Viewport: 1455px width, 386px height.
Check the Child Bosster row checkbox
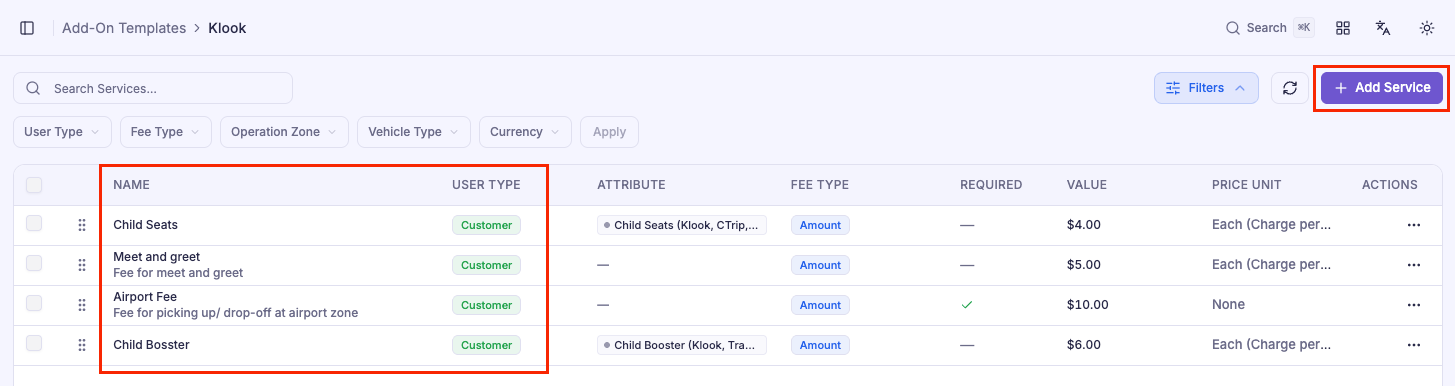pyautogui.click(x=34, y=343)
